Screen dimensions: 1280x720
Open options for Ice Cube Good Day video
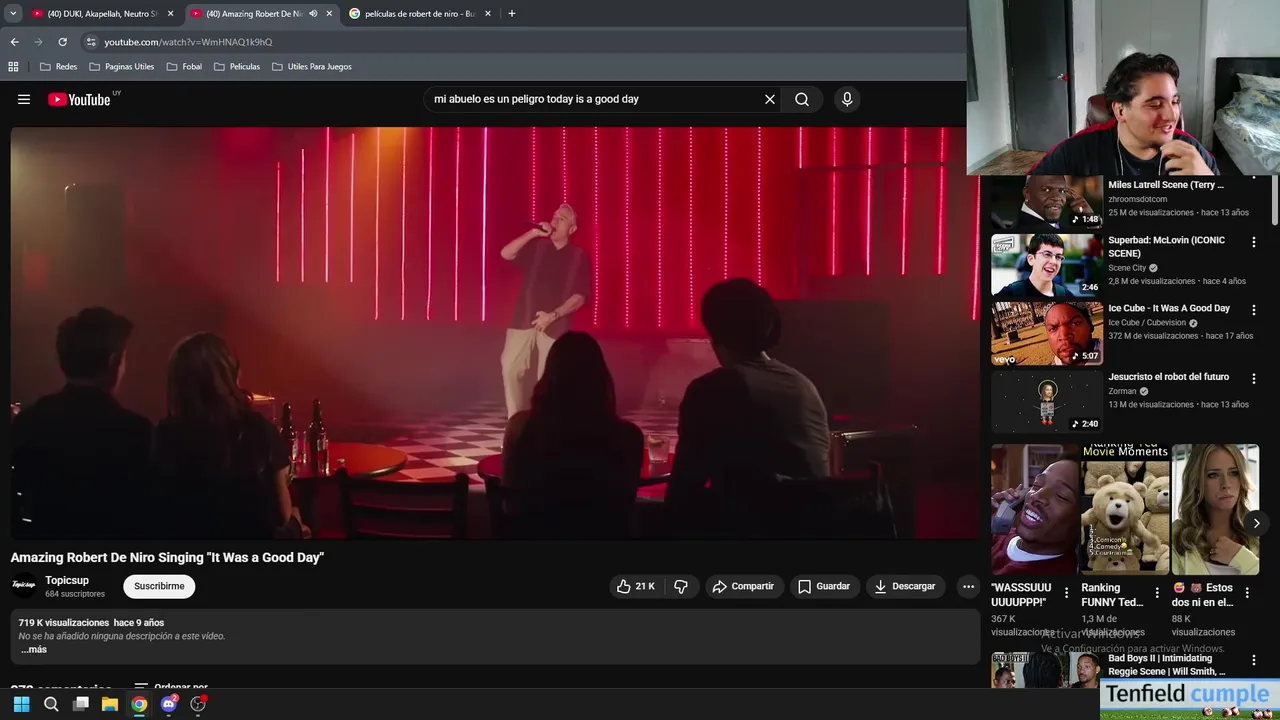coord(1254,310)
